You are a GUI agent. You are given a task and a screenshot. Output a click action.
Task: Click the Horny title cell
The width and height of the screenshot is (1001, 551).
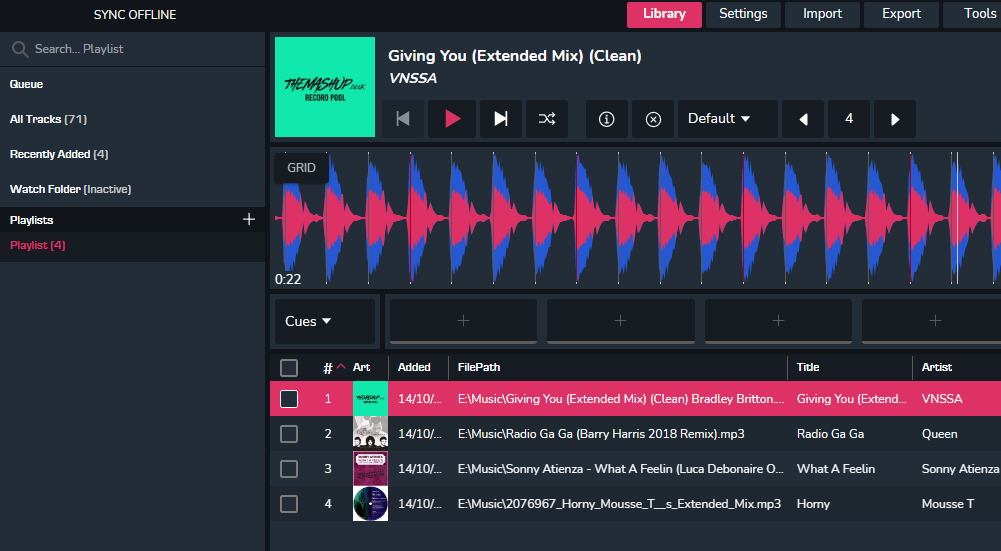[x=813, y=504]
